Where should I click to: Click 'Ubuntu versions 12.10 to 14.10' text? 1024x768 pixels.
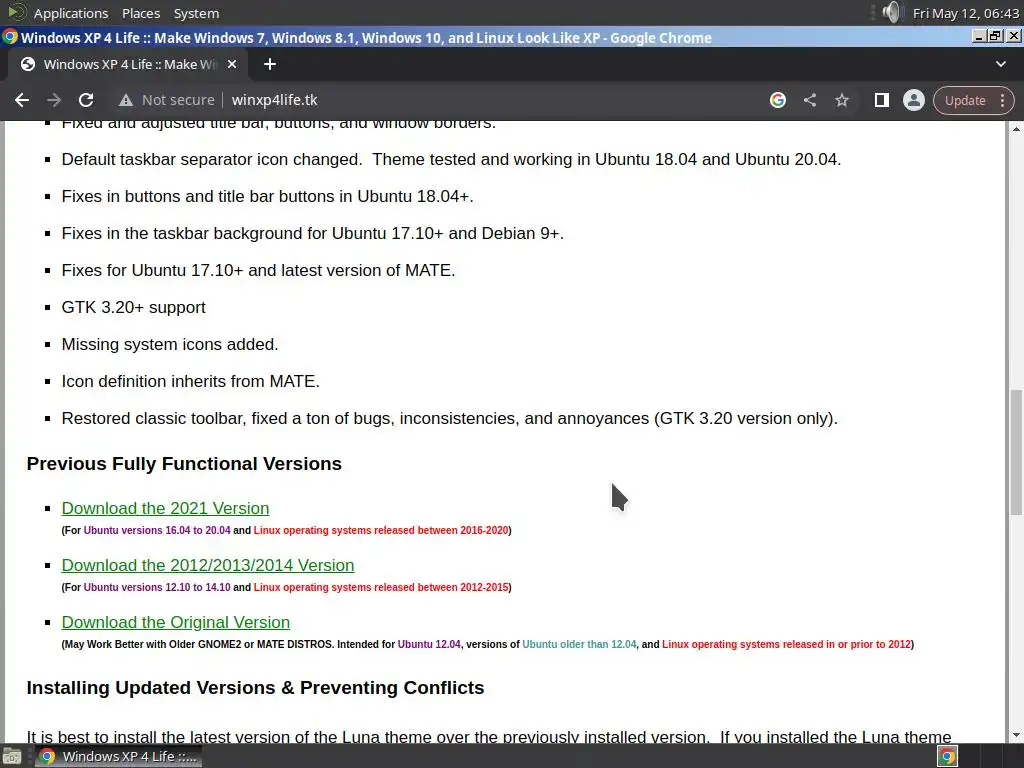tap(157, 587)
